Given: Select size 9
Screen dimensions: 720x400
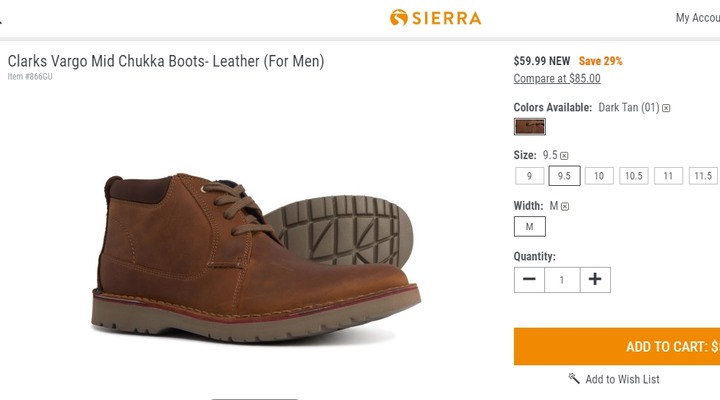Looking at the screenshot, I should coord(529,176).
